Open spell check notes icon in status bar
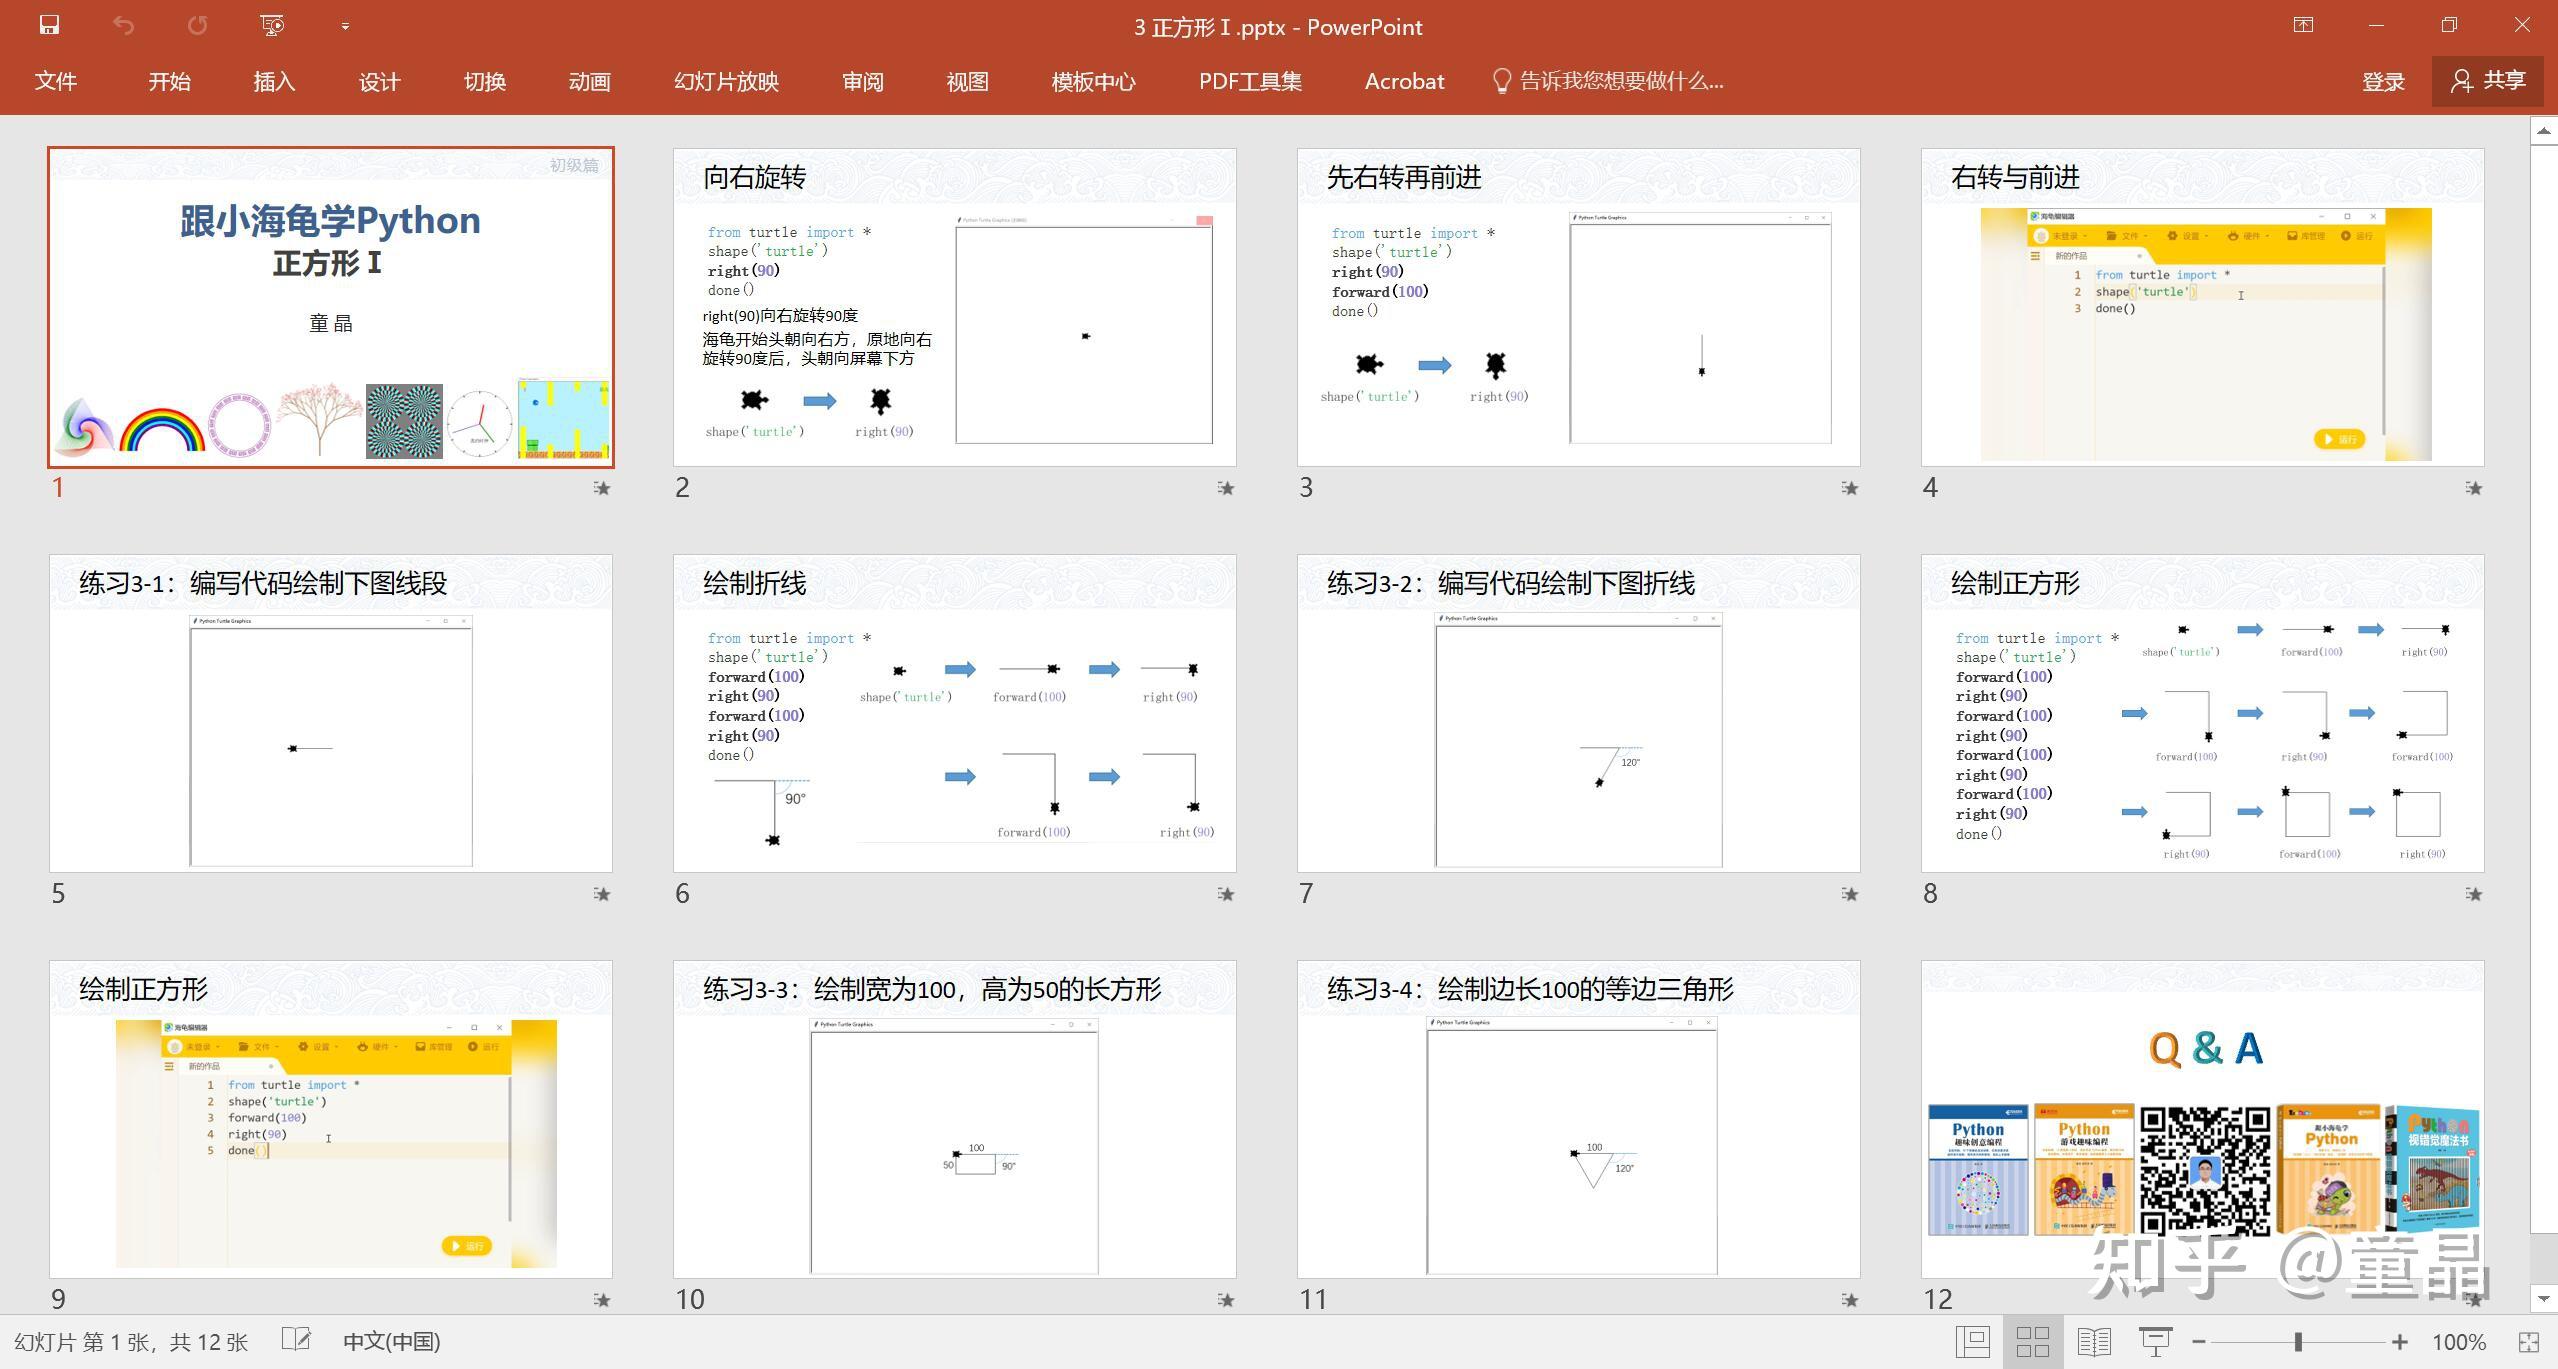 (x=296, y=1340)
